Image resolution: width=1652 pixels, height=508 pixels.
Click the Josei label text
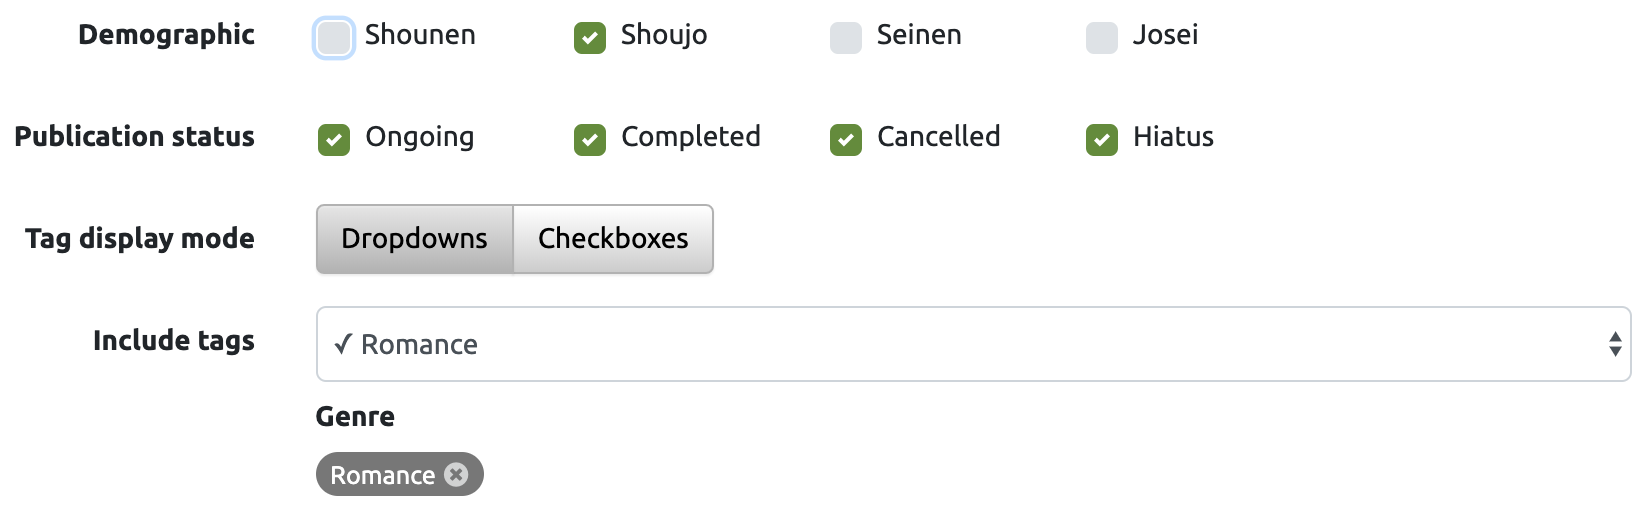coord(1165,35)
